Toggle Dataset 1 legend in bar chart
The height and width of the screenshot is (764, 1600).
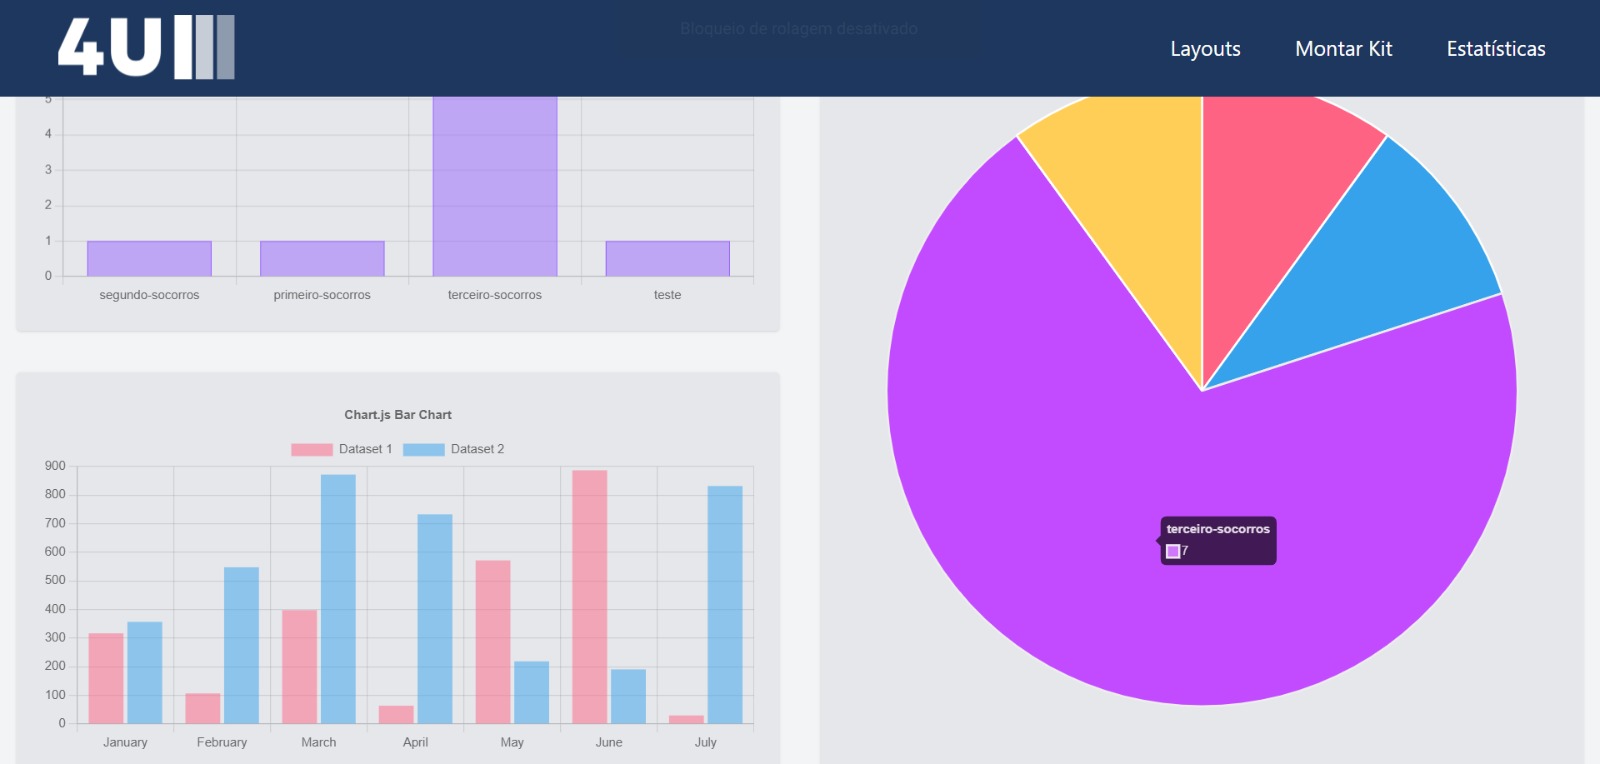pos(342,449)
